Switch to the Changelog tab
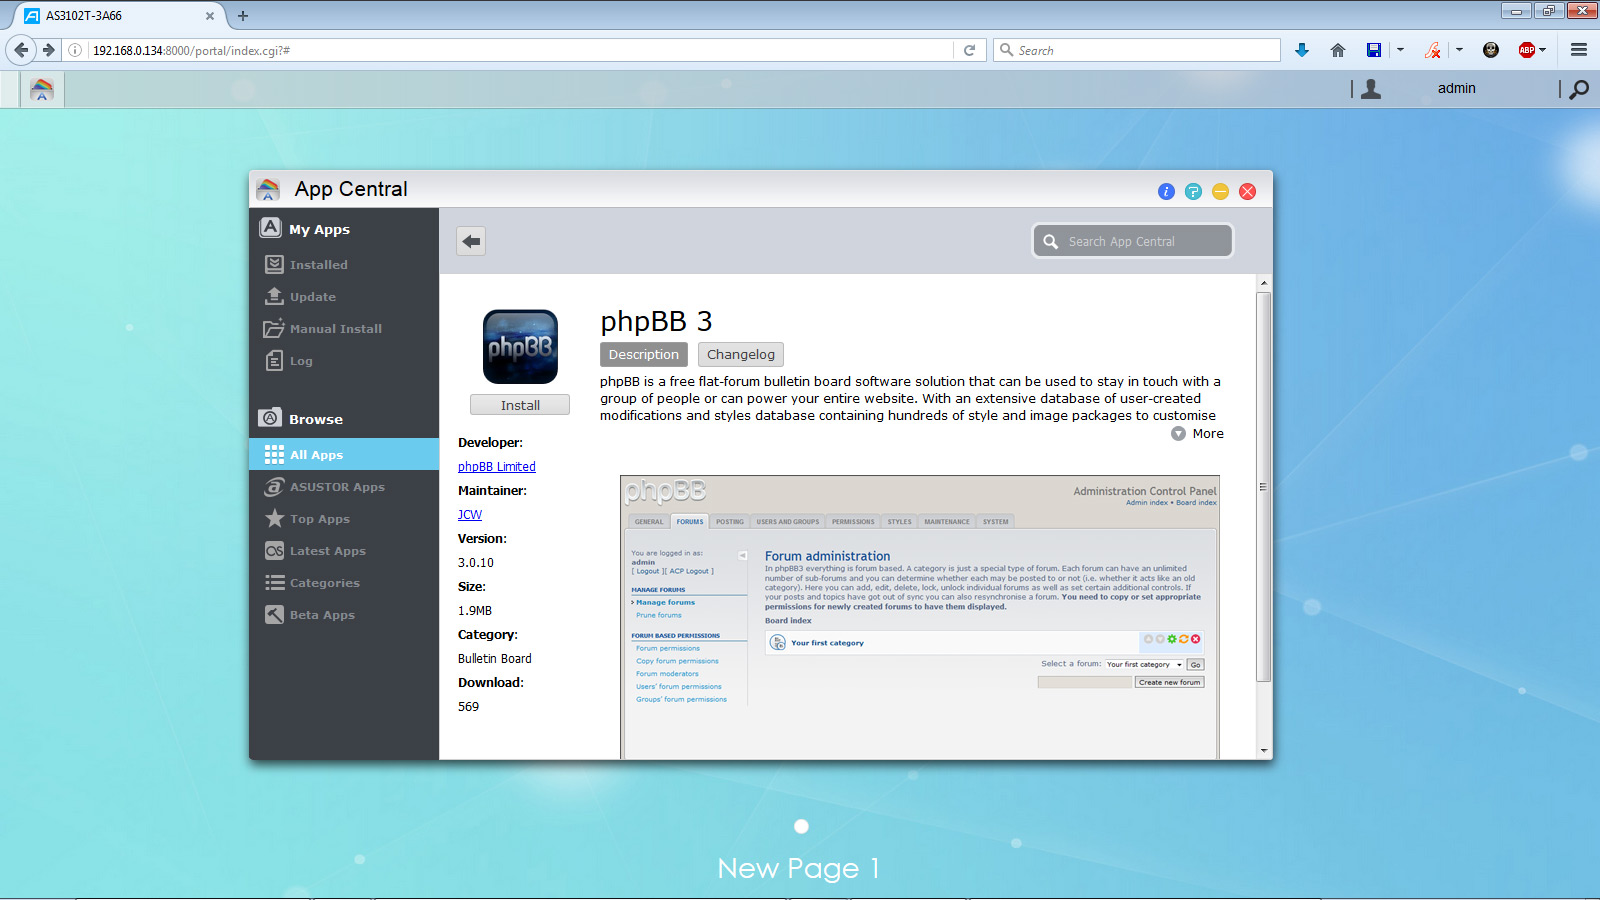 point(741,354)
